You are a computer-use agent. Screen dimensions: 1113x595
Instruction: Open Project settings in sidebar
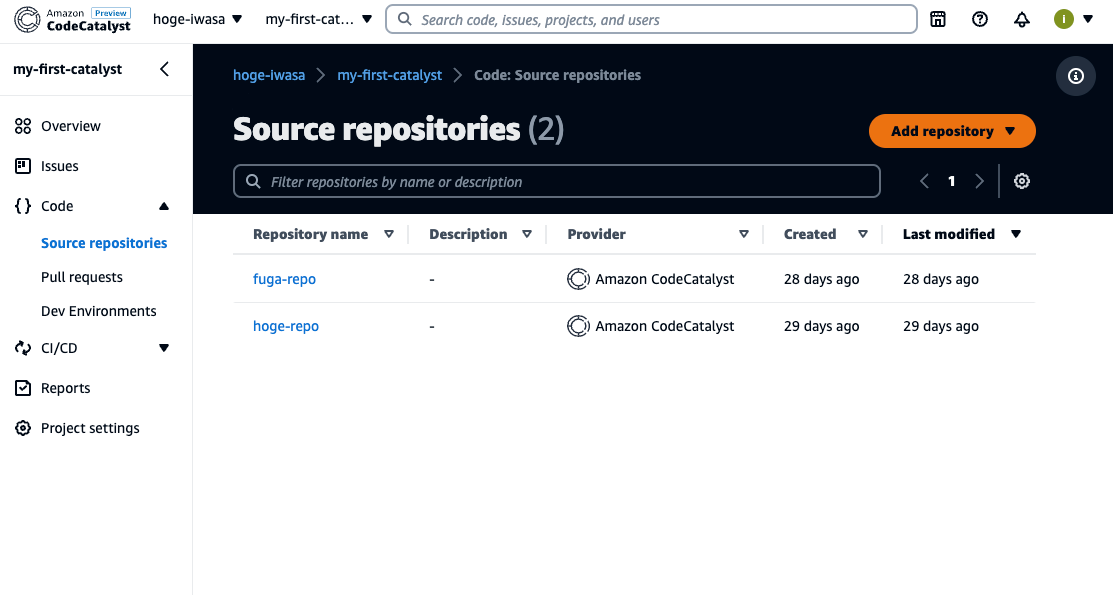(90, 428)
